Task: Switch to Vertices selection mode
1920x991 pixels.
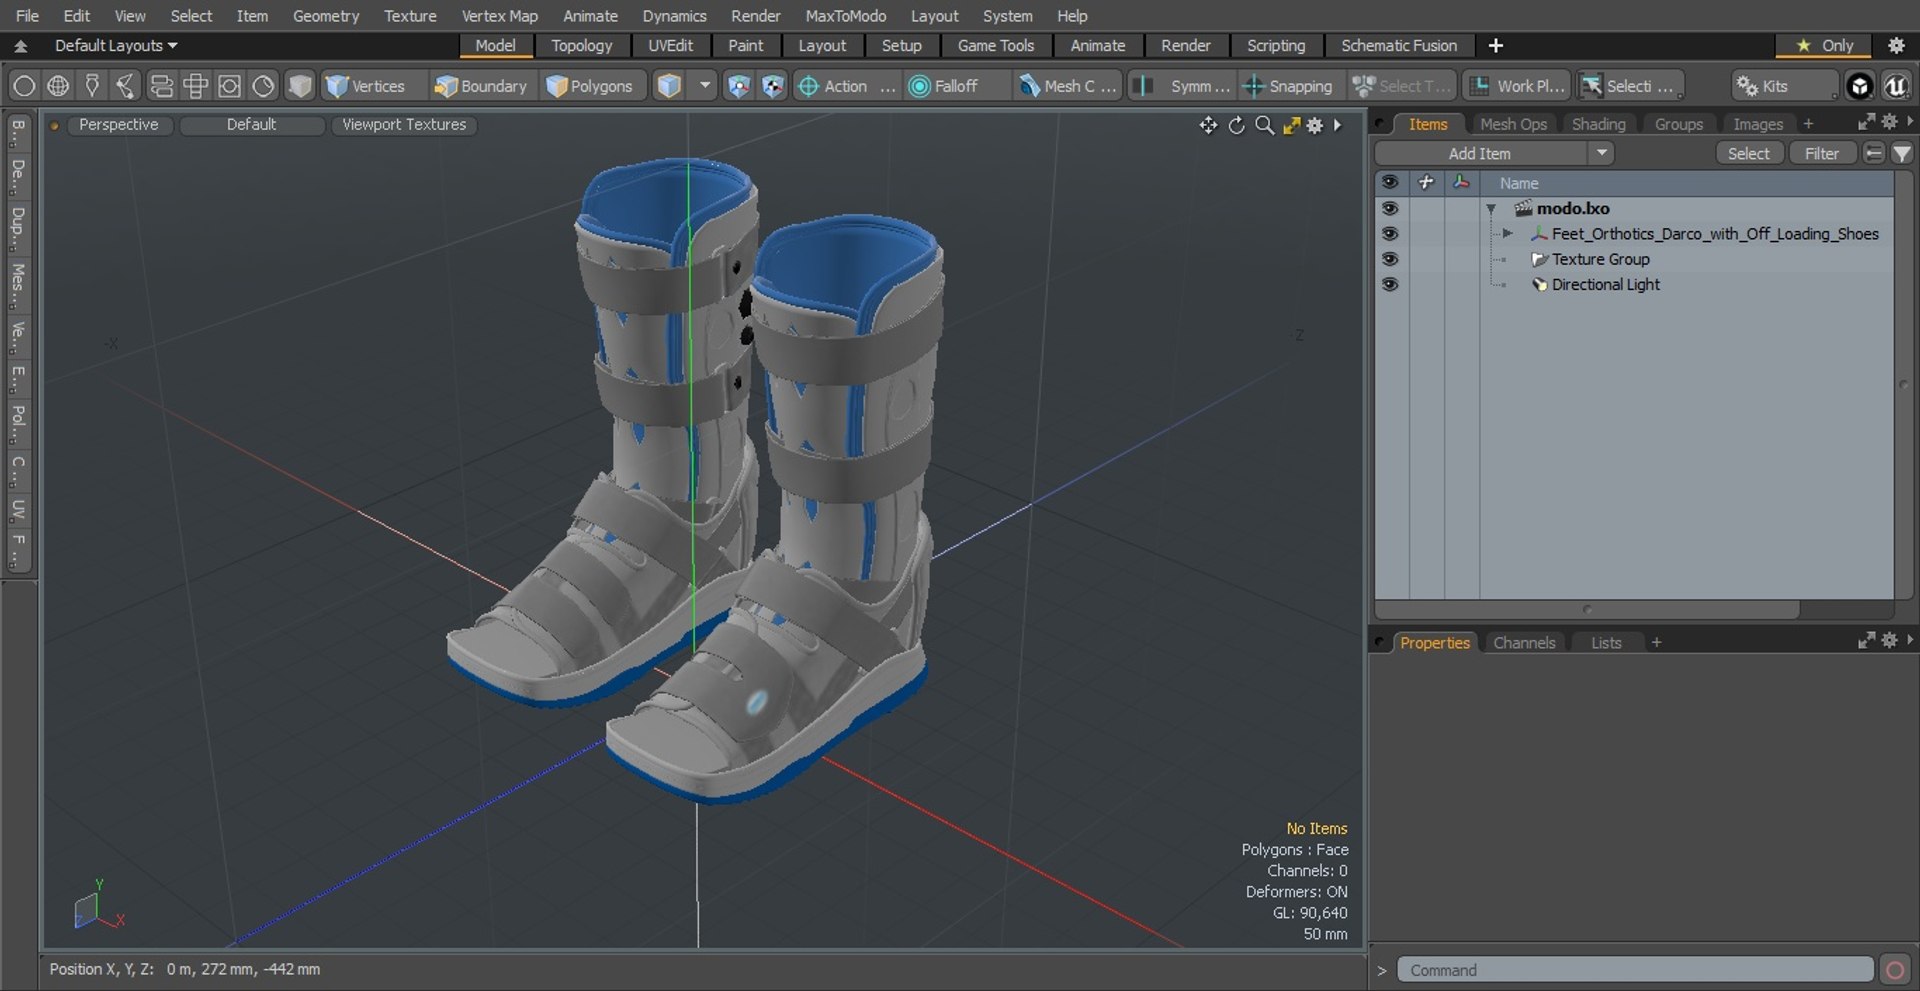Action: (x=366, y=86)
